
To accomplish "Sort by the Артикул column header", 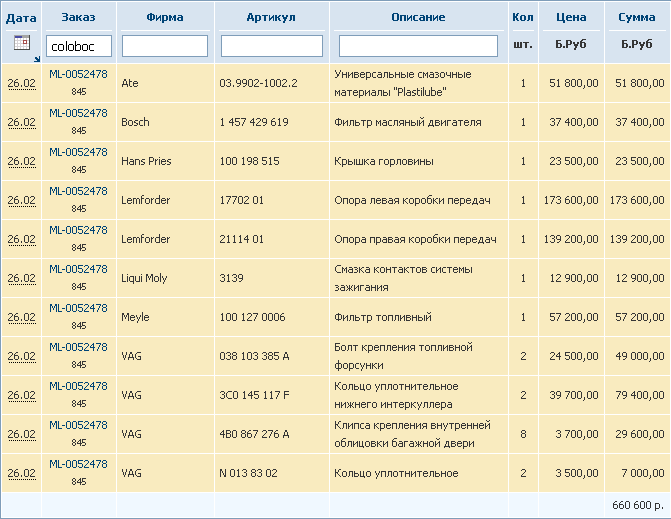I will [x=271, y=17].
